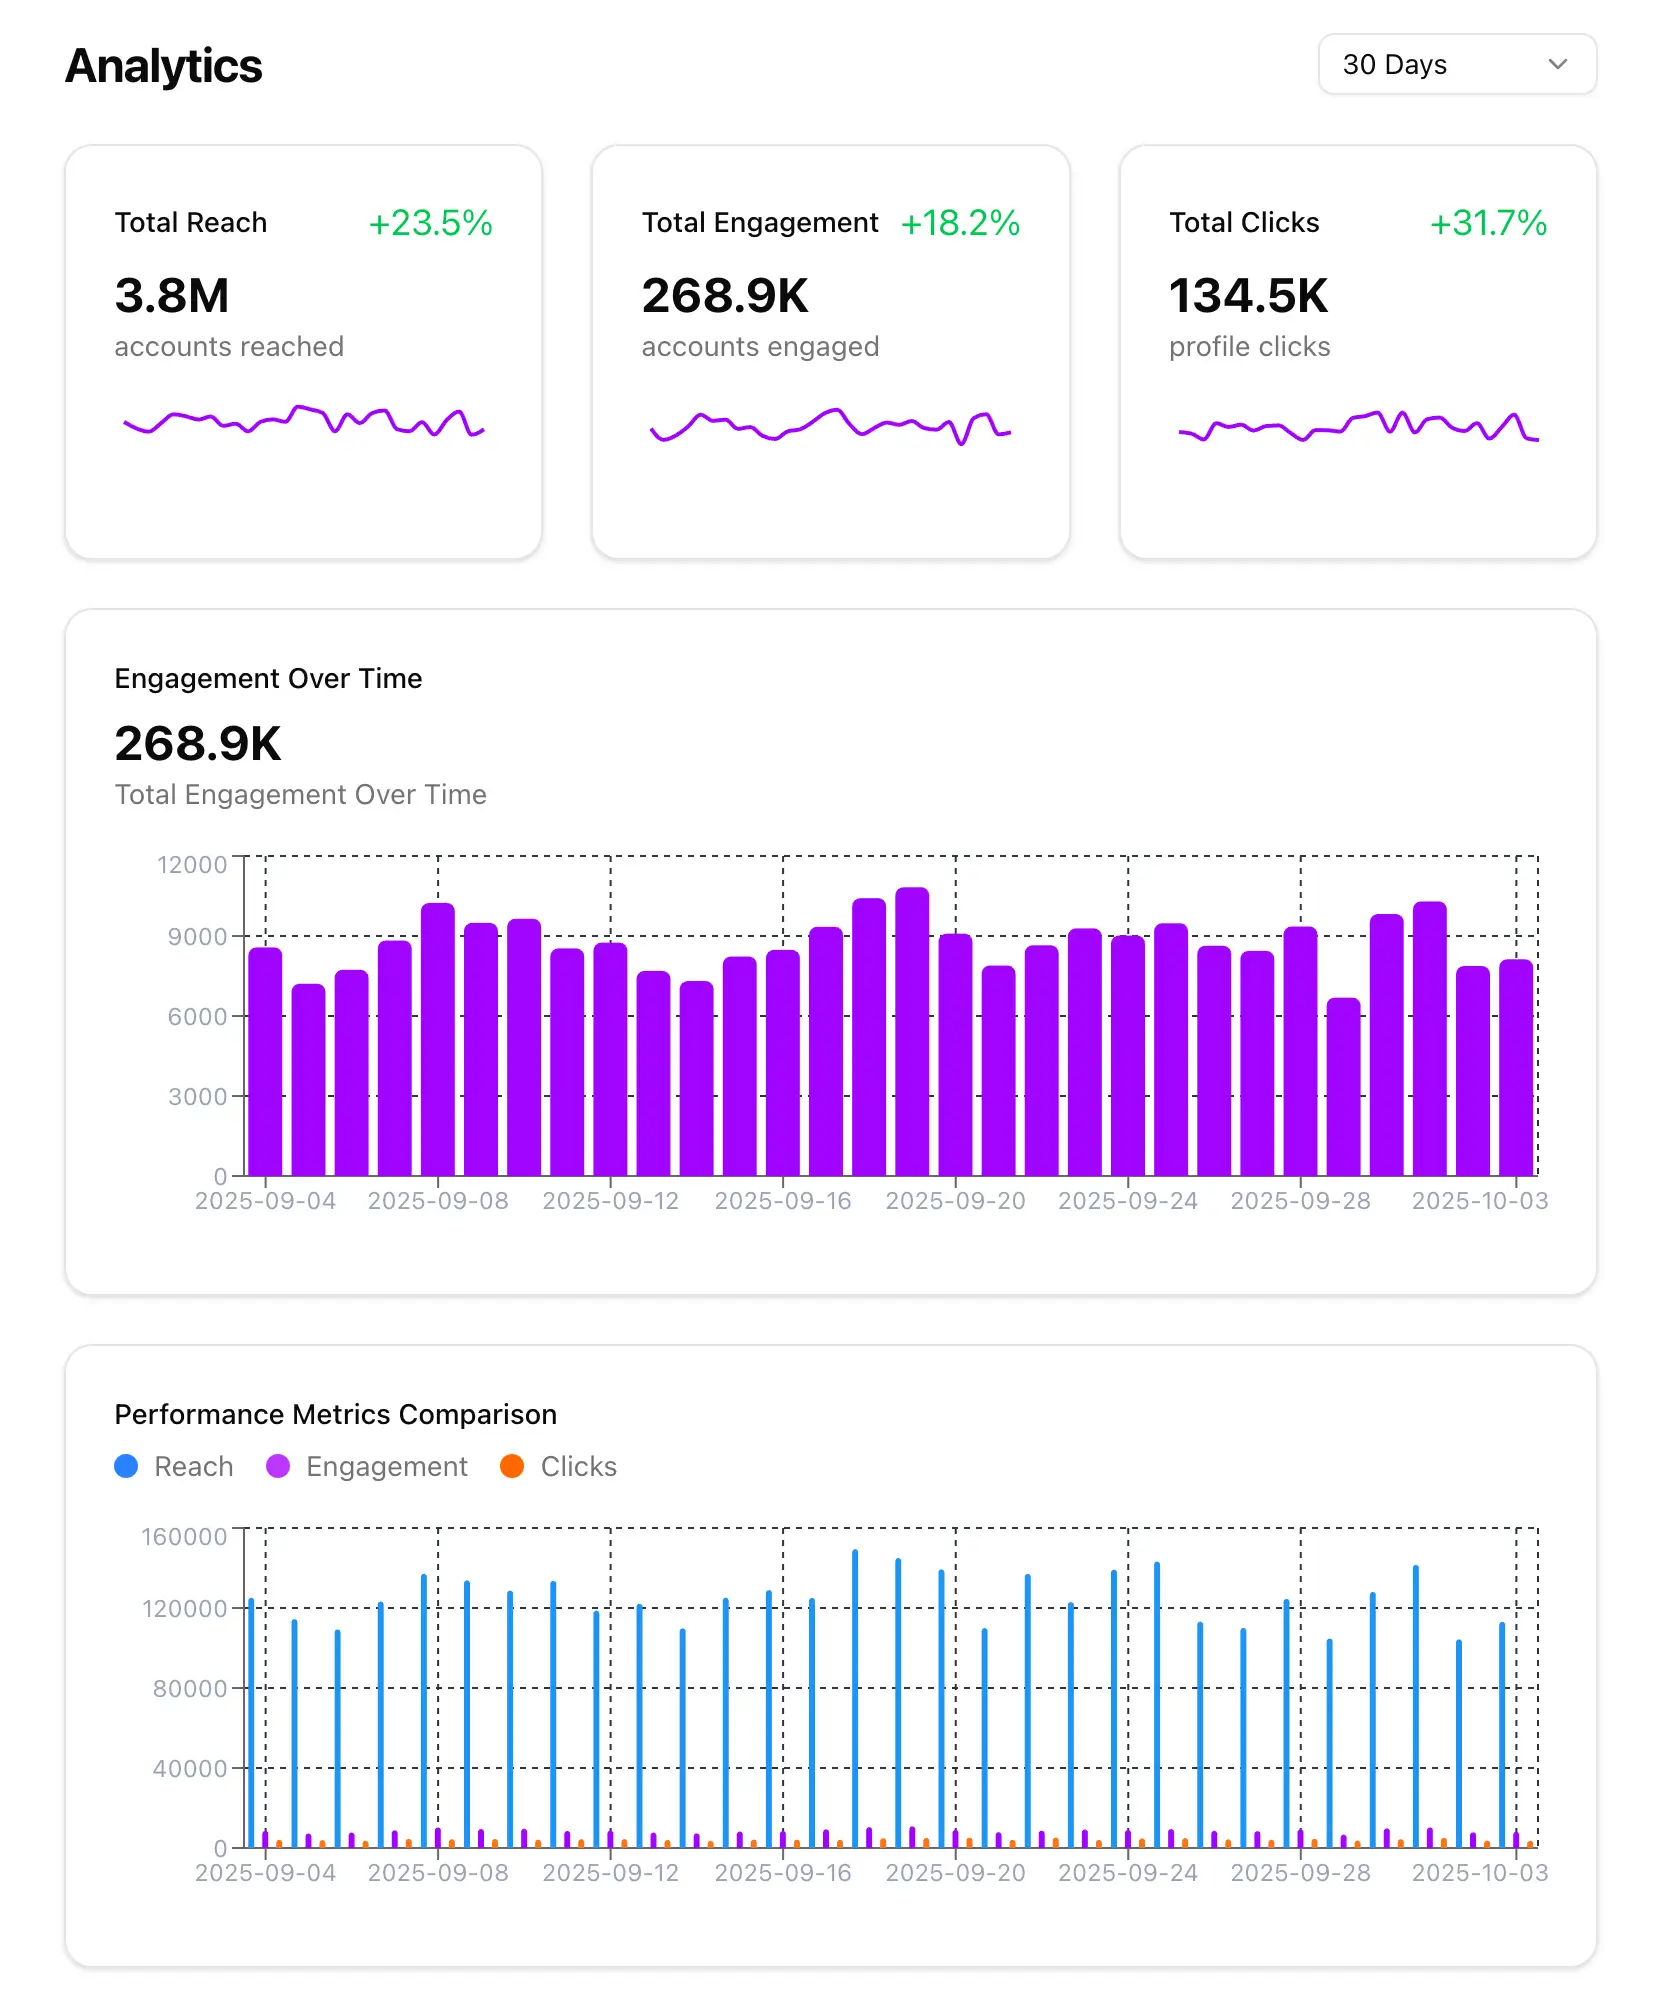Click the 3.8M accounts reached value

[172, 296]
